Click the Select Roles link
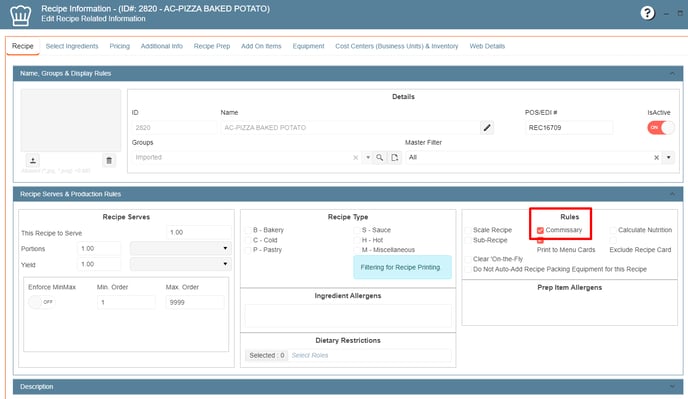The width and height of the screenshot is (688, 399). pos(310,356)
